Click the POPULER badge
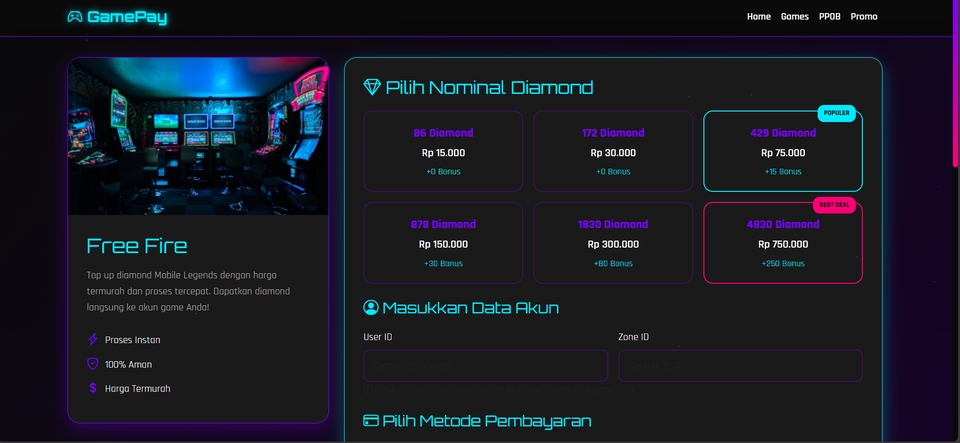Screen dimensions: 960x443 836,113
